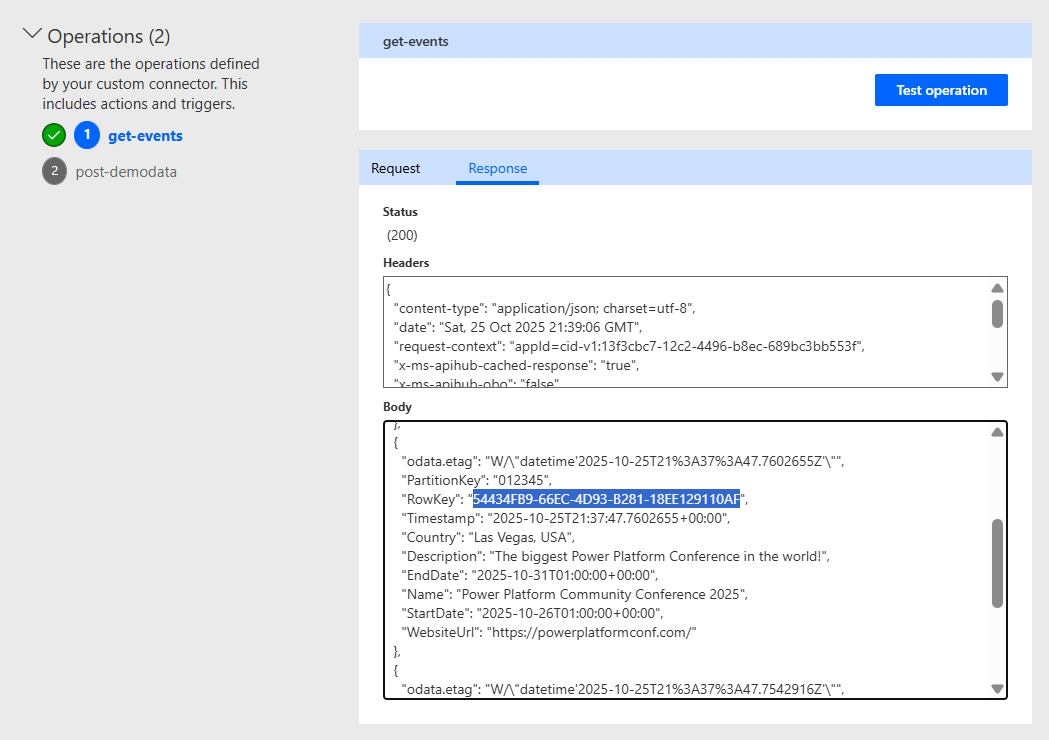Click Headers box scroll down arrow
The image size is (1049, 740).
point(997,376)
